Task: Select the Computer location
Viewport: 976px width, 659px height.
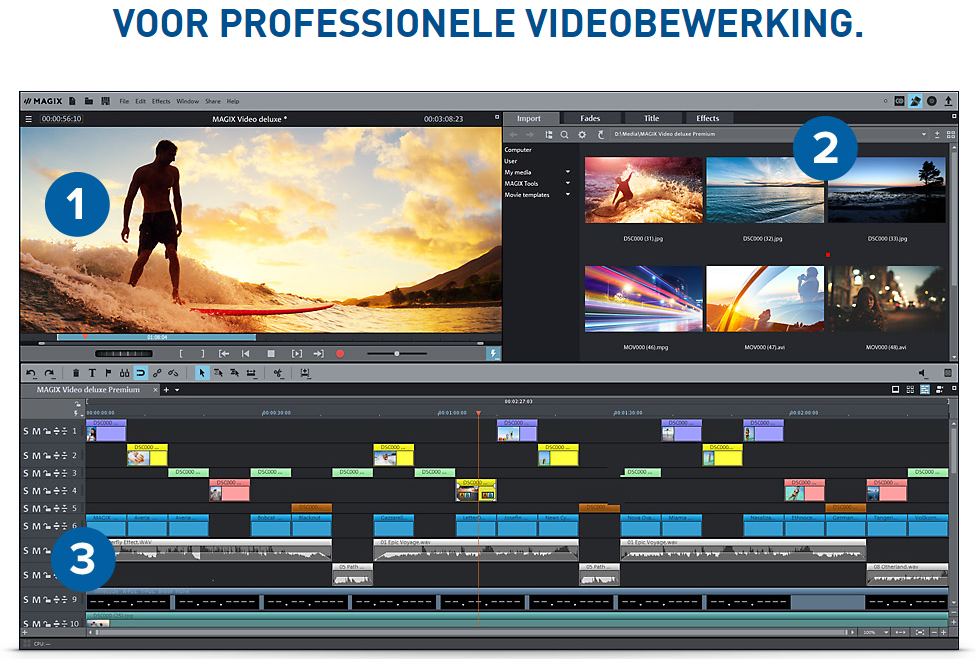Action: point(518,150)
